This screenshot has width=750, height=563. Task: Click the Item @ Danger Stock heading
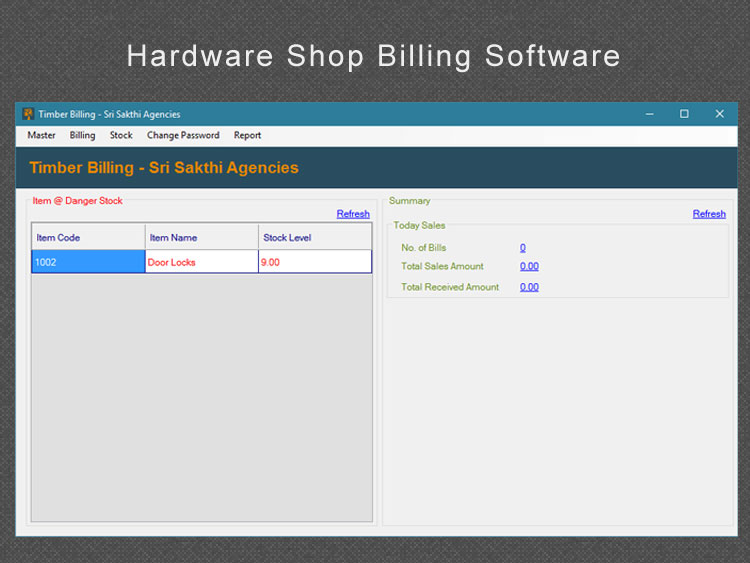[77, 201]
